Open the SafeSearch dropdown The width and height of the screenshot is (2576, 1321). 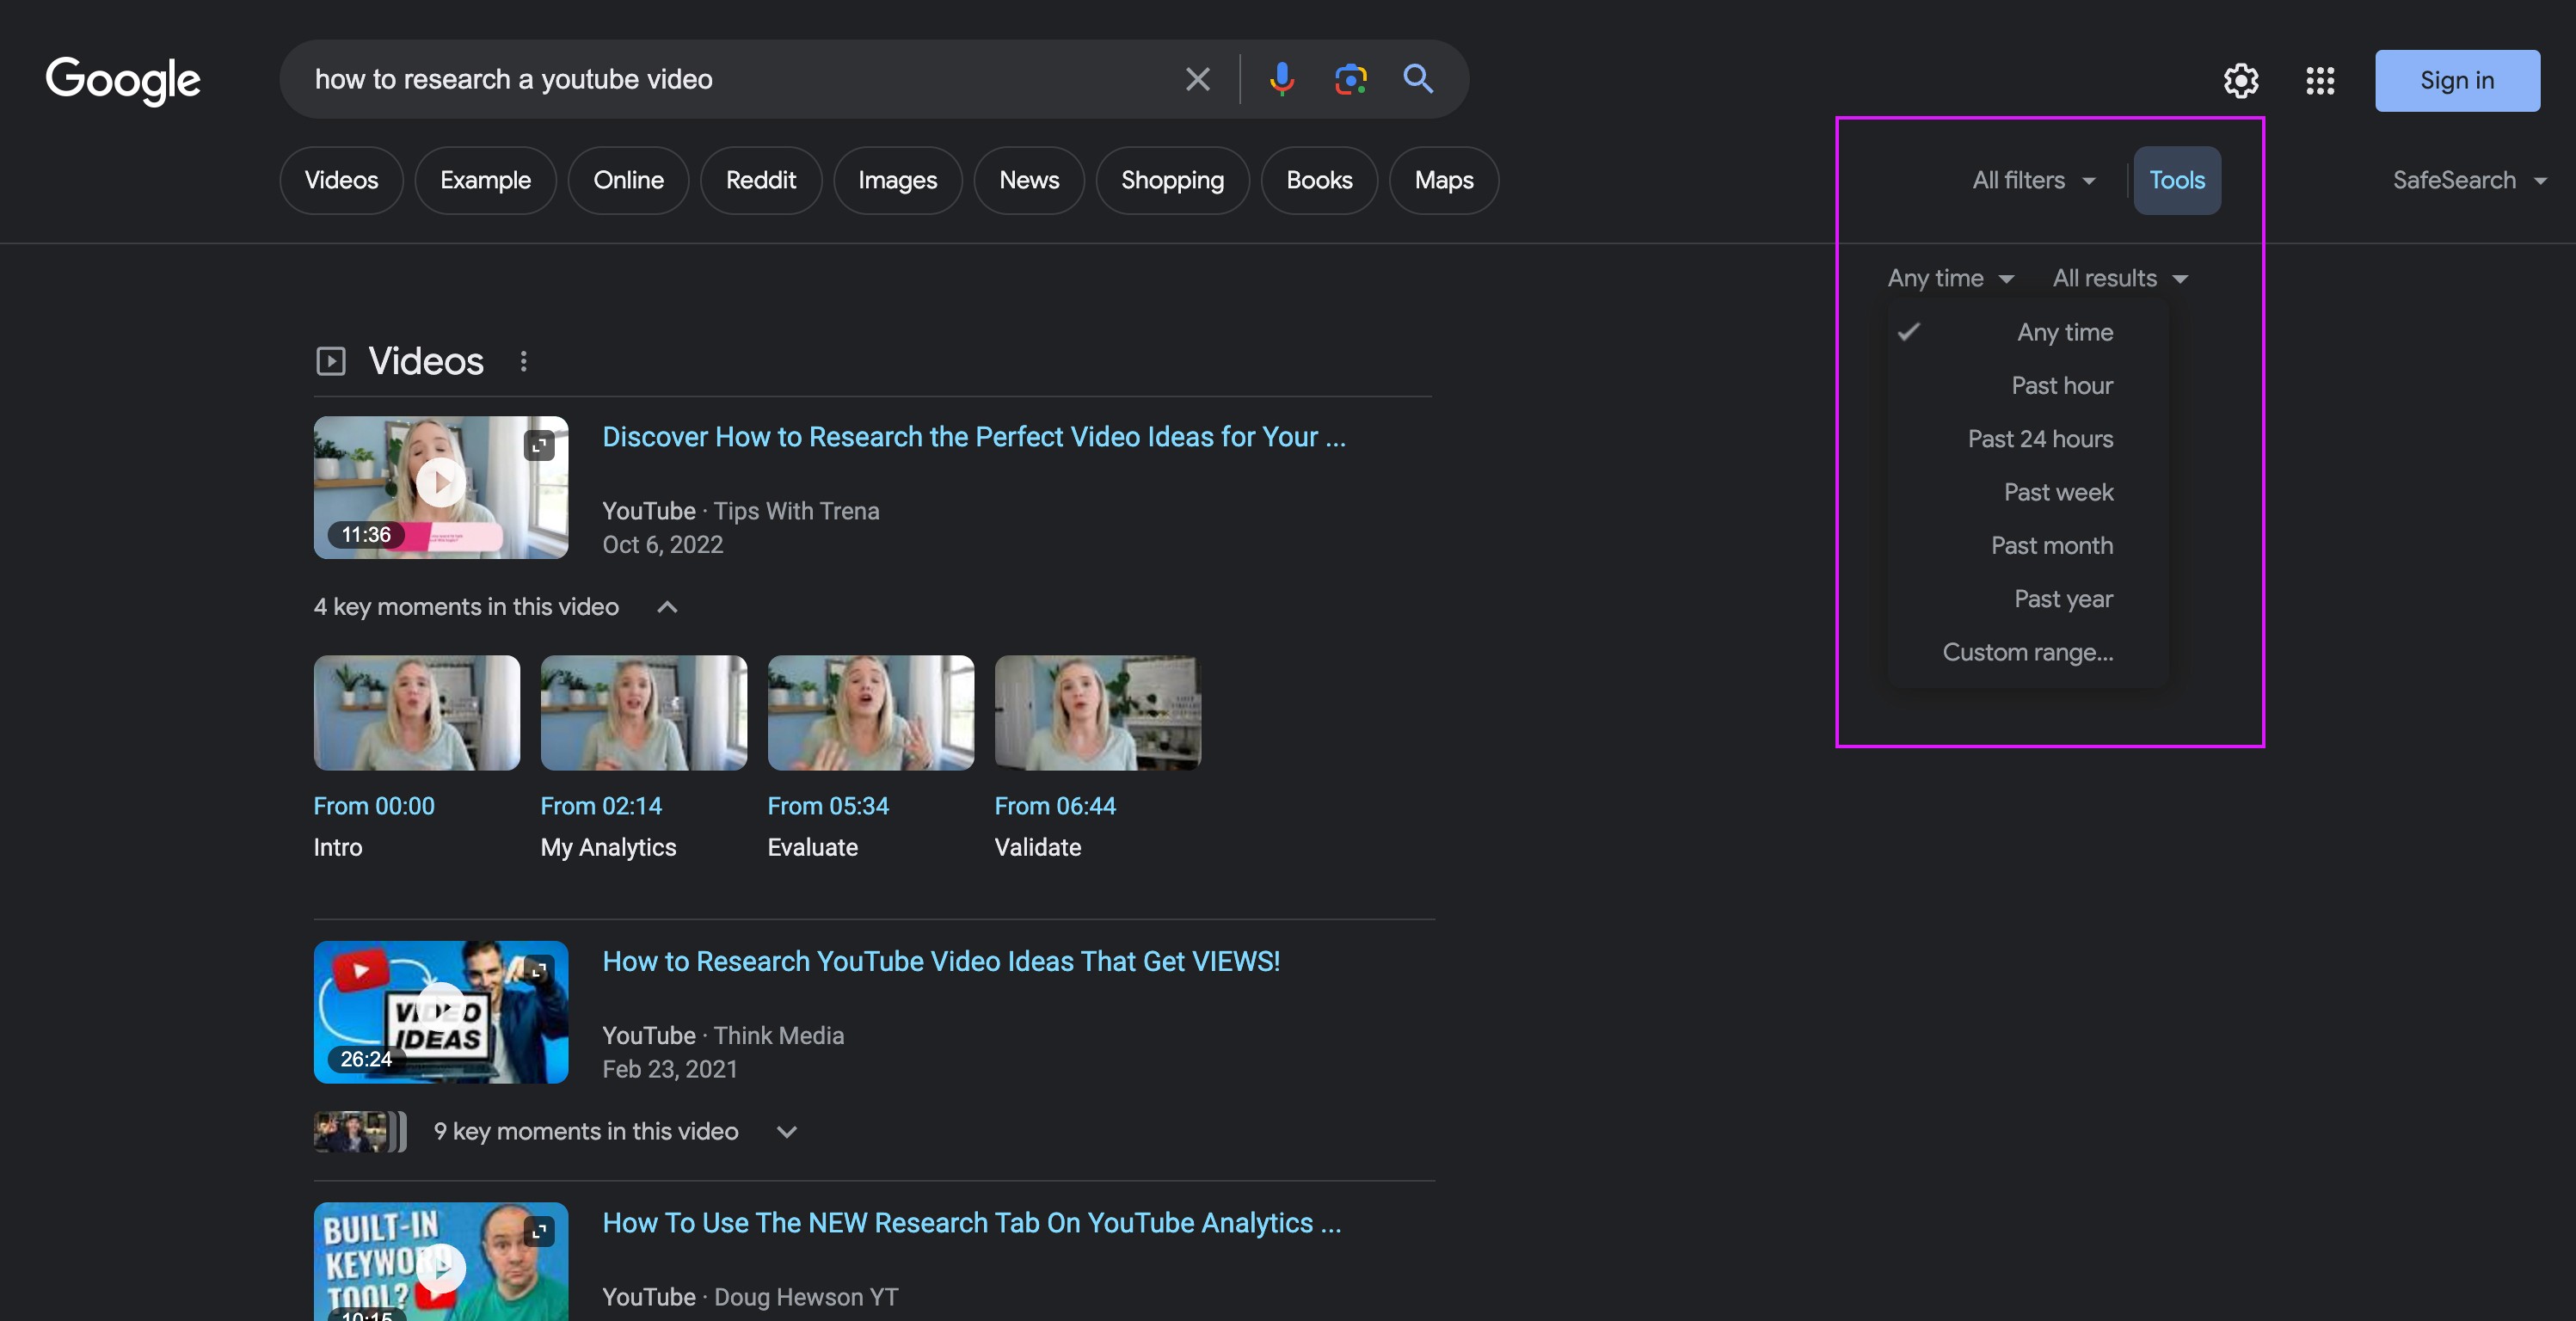pyautogui.click(x=2467, y=180)
